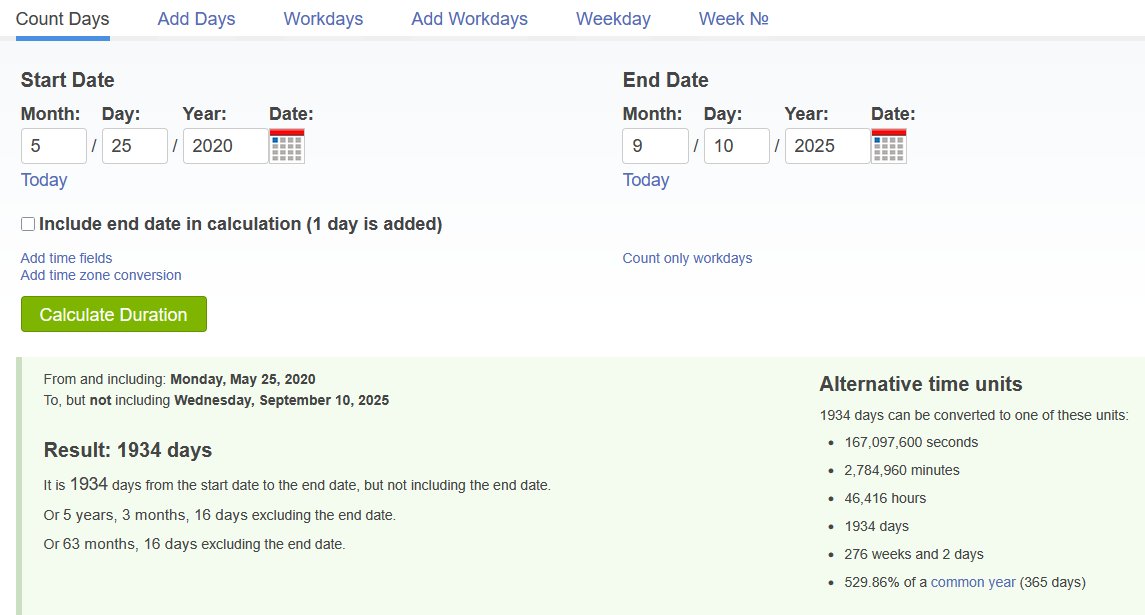Open the End Date calendar picker icon
The width and height of the screenshot is (1145, 615).
pos(889,146)
